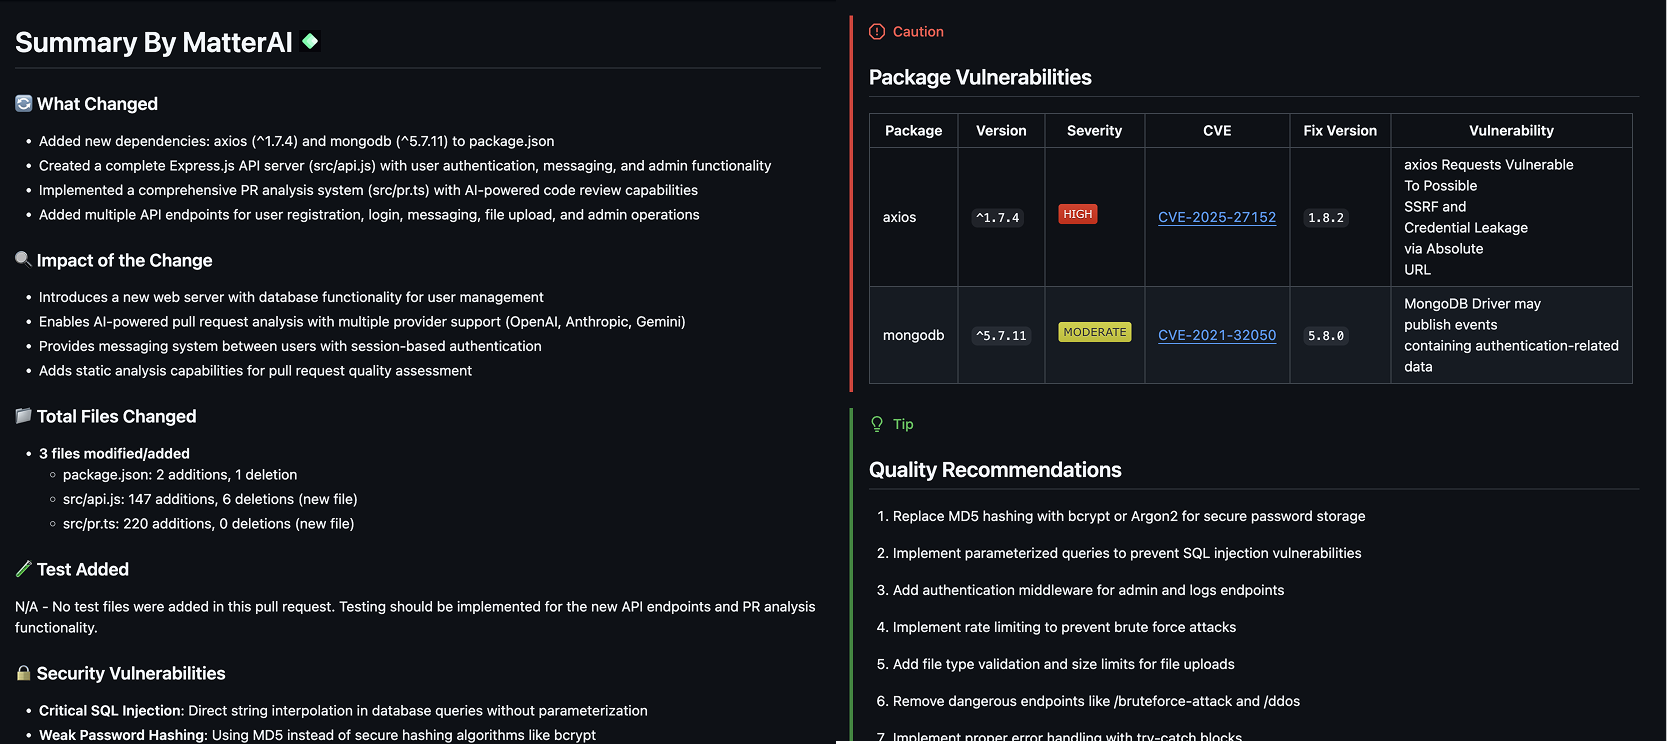Click the green diamond icon beside Summary By MatterAI
The image size is (1667, 744).
[x=310, y=41]
